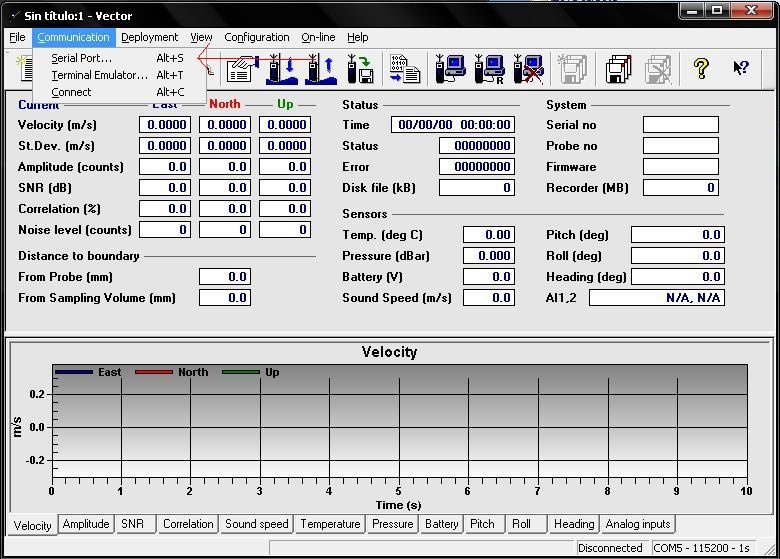This screenshot has height=559, width=780.
Task: Open the View menu
Action: [201, 37]
